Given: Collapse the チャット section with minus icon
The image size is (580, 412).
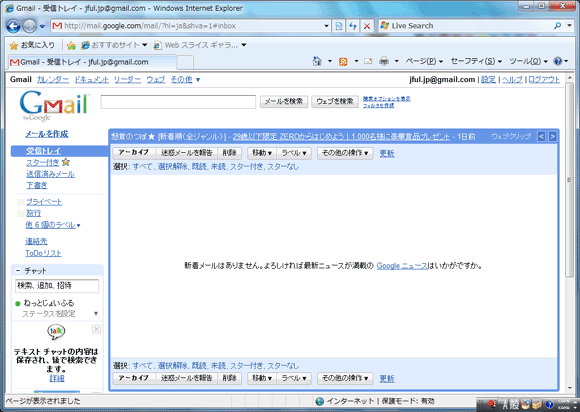Looking at the screenshot, I should pos(18,271).
